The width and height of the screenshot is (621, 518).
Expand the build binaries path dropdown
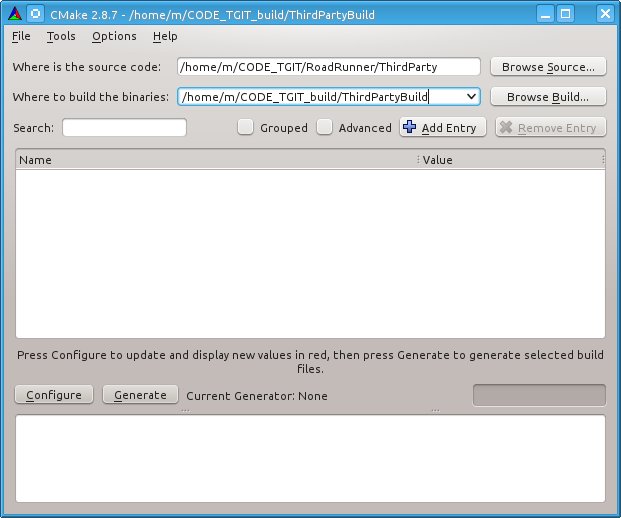(471, 97)
